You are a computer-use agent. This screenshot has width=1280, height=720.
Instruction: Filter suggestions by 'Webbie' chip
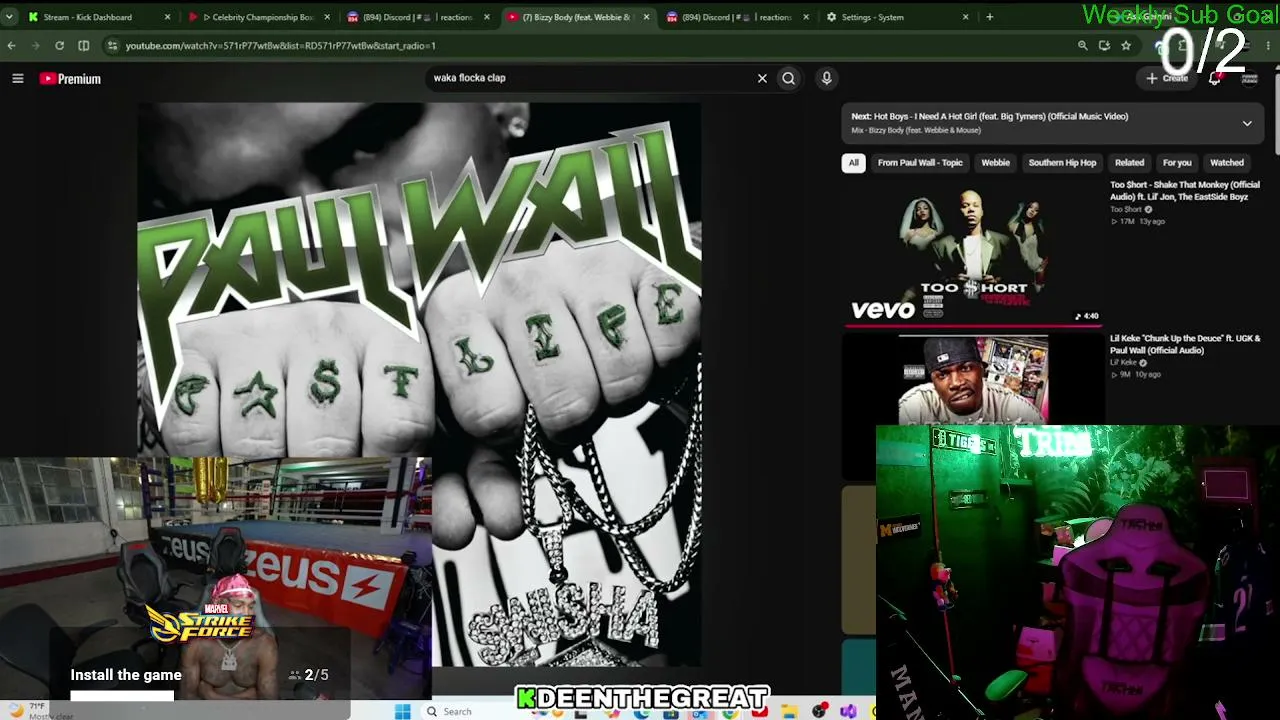click(x=995, y=163)
